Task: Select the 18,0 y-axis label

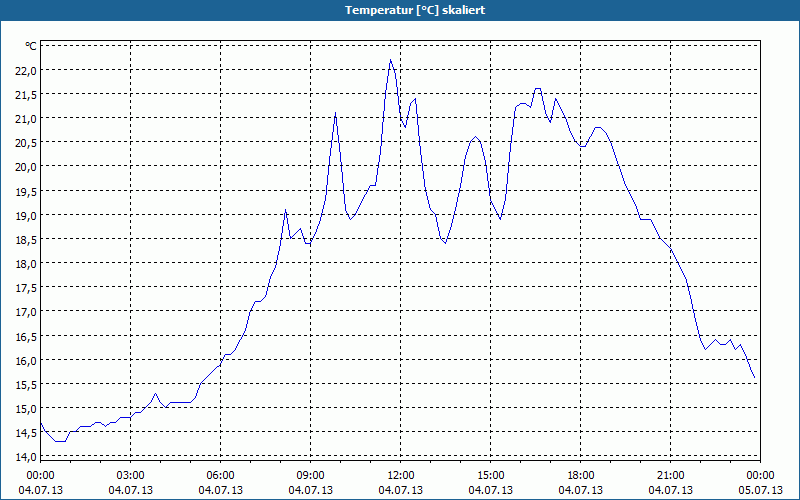Action: tap(26, 264)
